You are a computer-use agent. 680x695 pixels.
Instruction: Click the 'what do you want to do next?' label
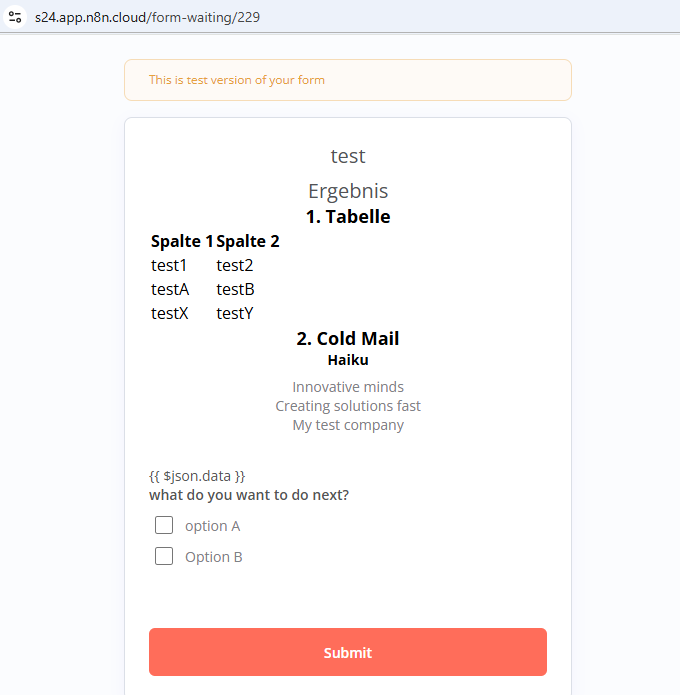point(249,495)
